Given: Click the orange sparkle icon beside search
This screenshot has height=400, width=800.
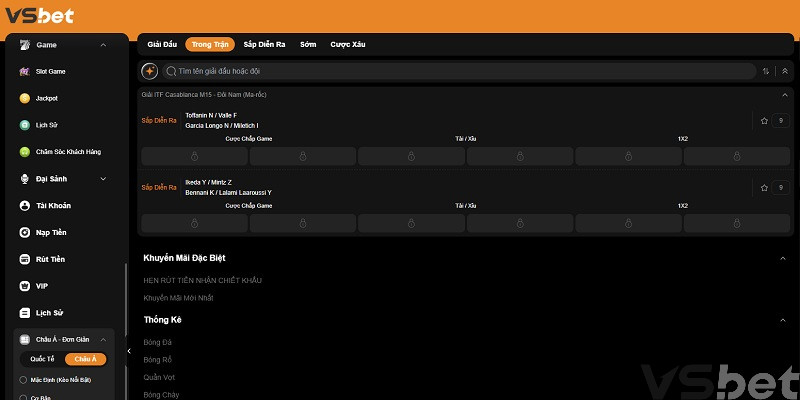Looking at the screenshot, I should (x=149, y=71).
